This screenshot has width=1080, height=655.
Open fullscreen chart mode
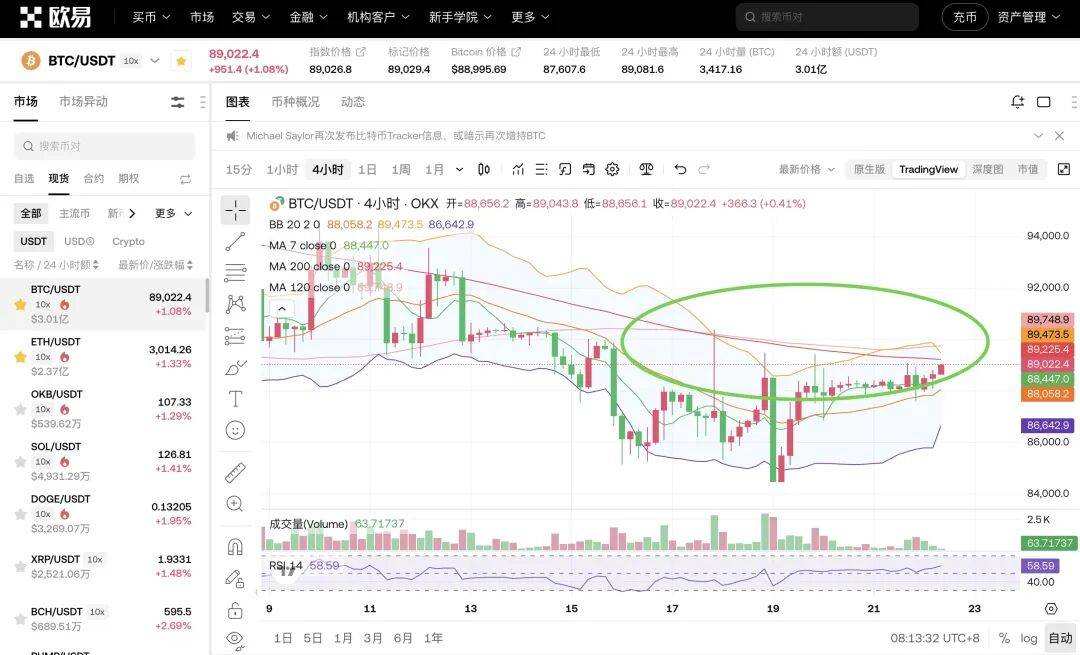click(1063, 169)
